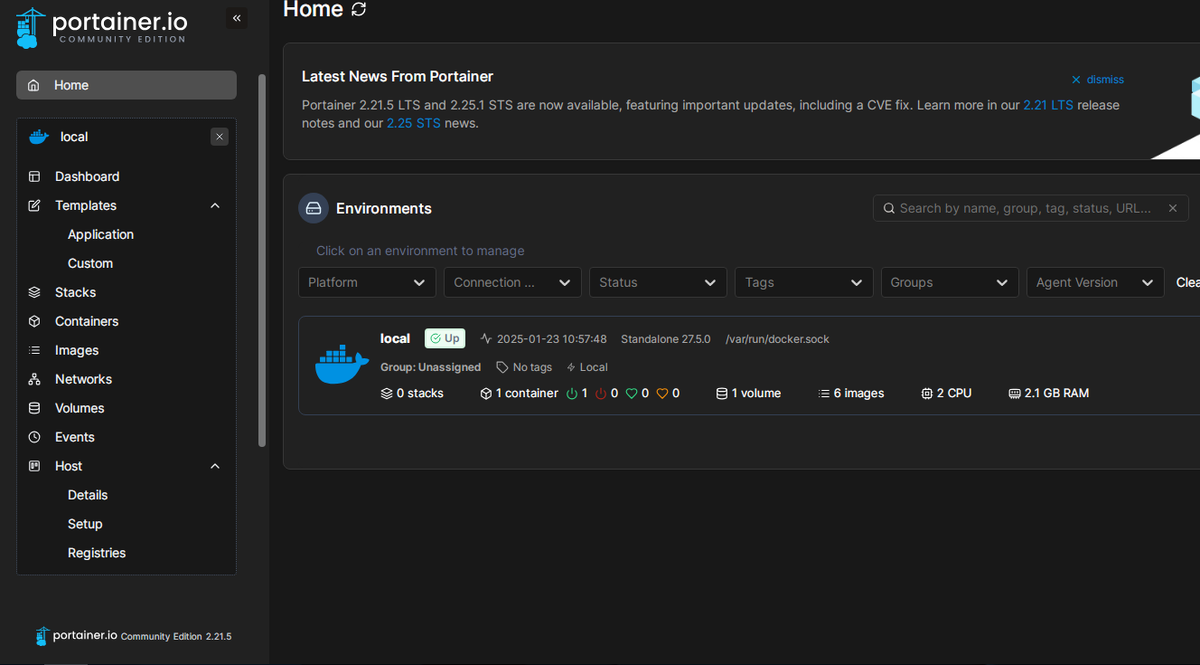Open the local environment name link

[x=395, y=338]
